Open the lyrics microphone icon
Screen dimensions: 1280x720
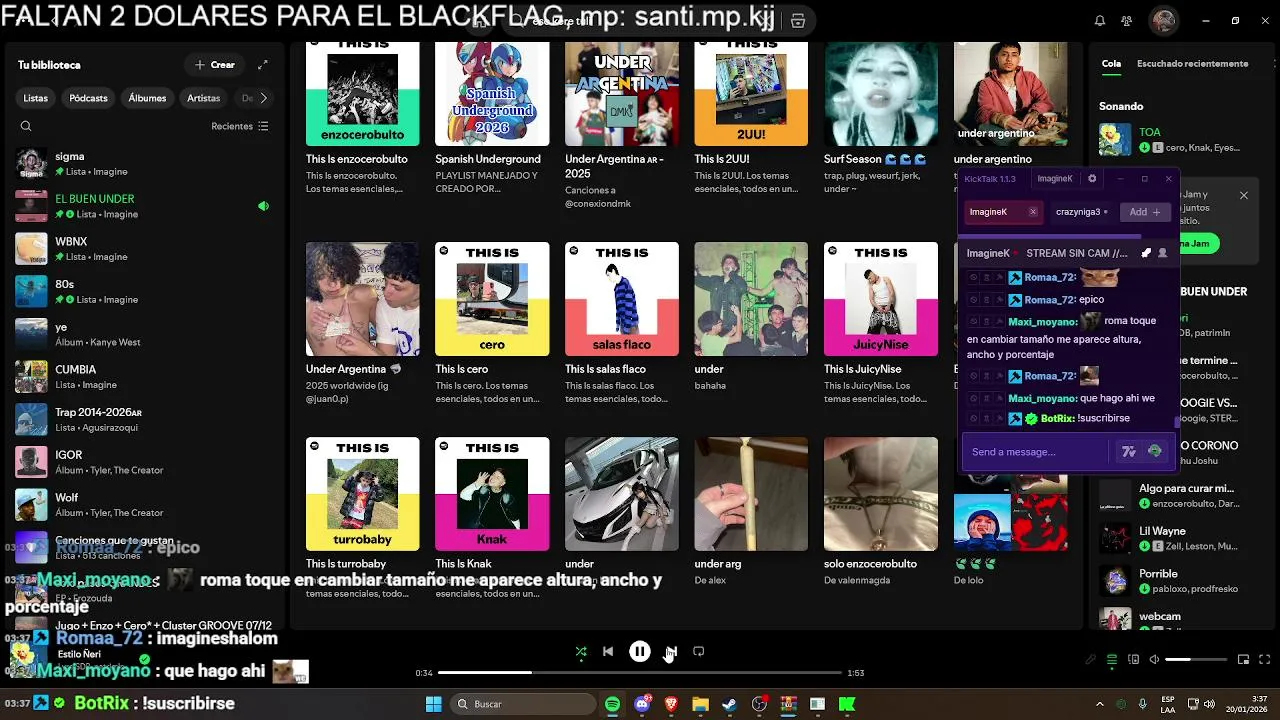[x=1091, y=660]
